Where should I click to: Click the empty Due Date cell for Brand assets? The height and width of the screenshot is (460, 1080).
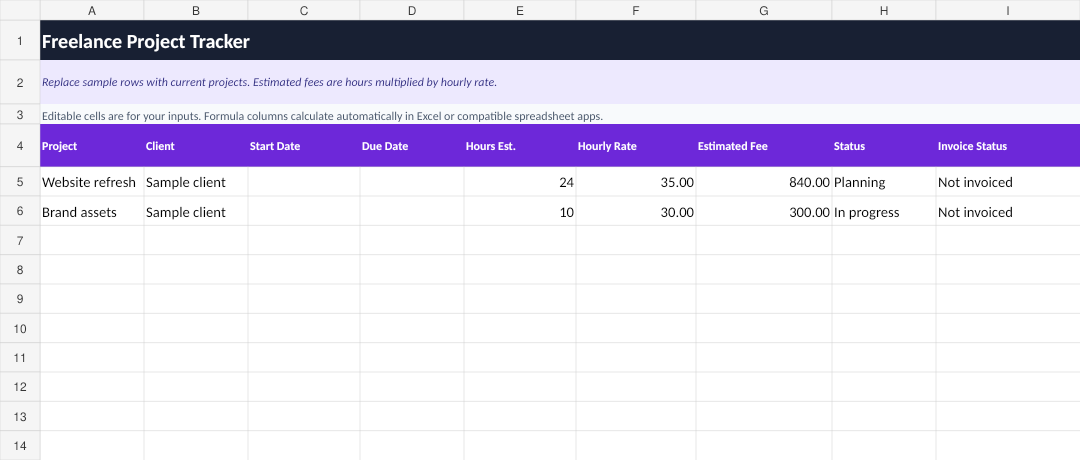click(x=412, y=211)
